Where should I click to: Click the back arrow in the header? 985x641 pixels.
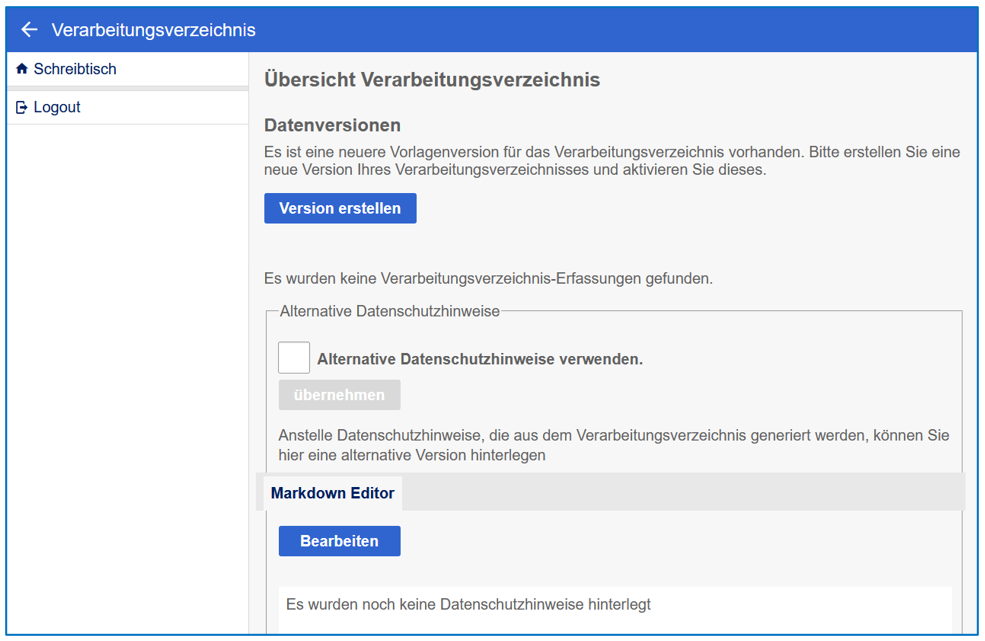pyautogui.click(x=29, y=30)
